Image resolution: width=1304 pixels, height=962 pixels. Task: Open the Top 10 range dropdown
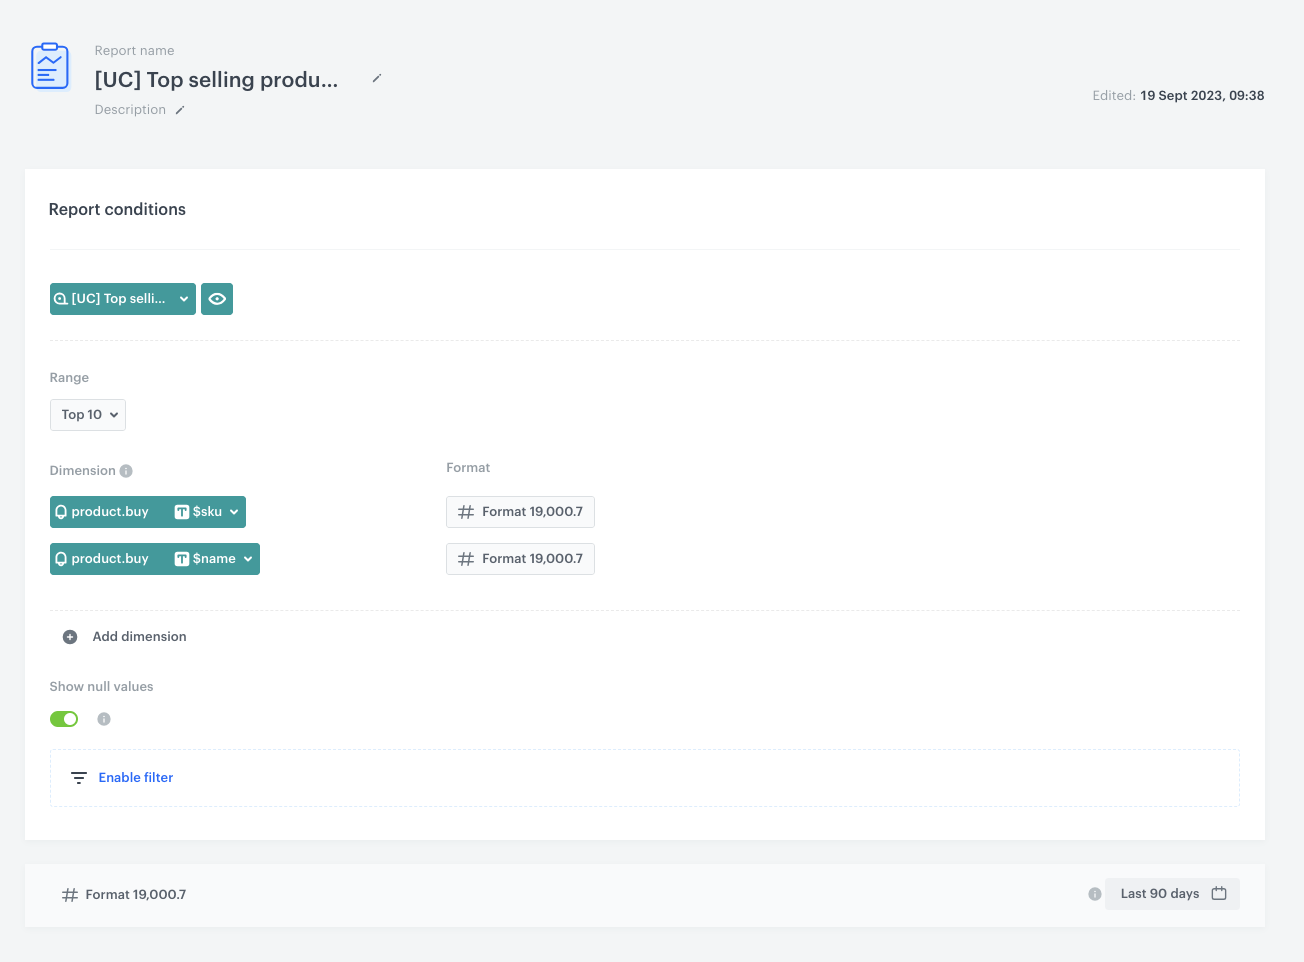pyautogui.click(x=88, y=415)
